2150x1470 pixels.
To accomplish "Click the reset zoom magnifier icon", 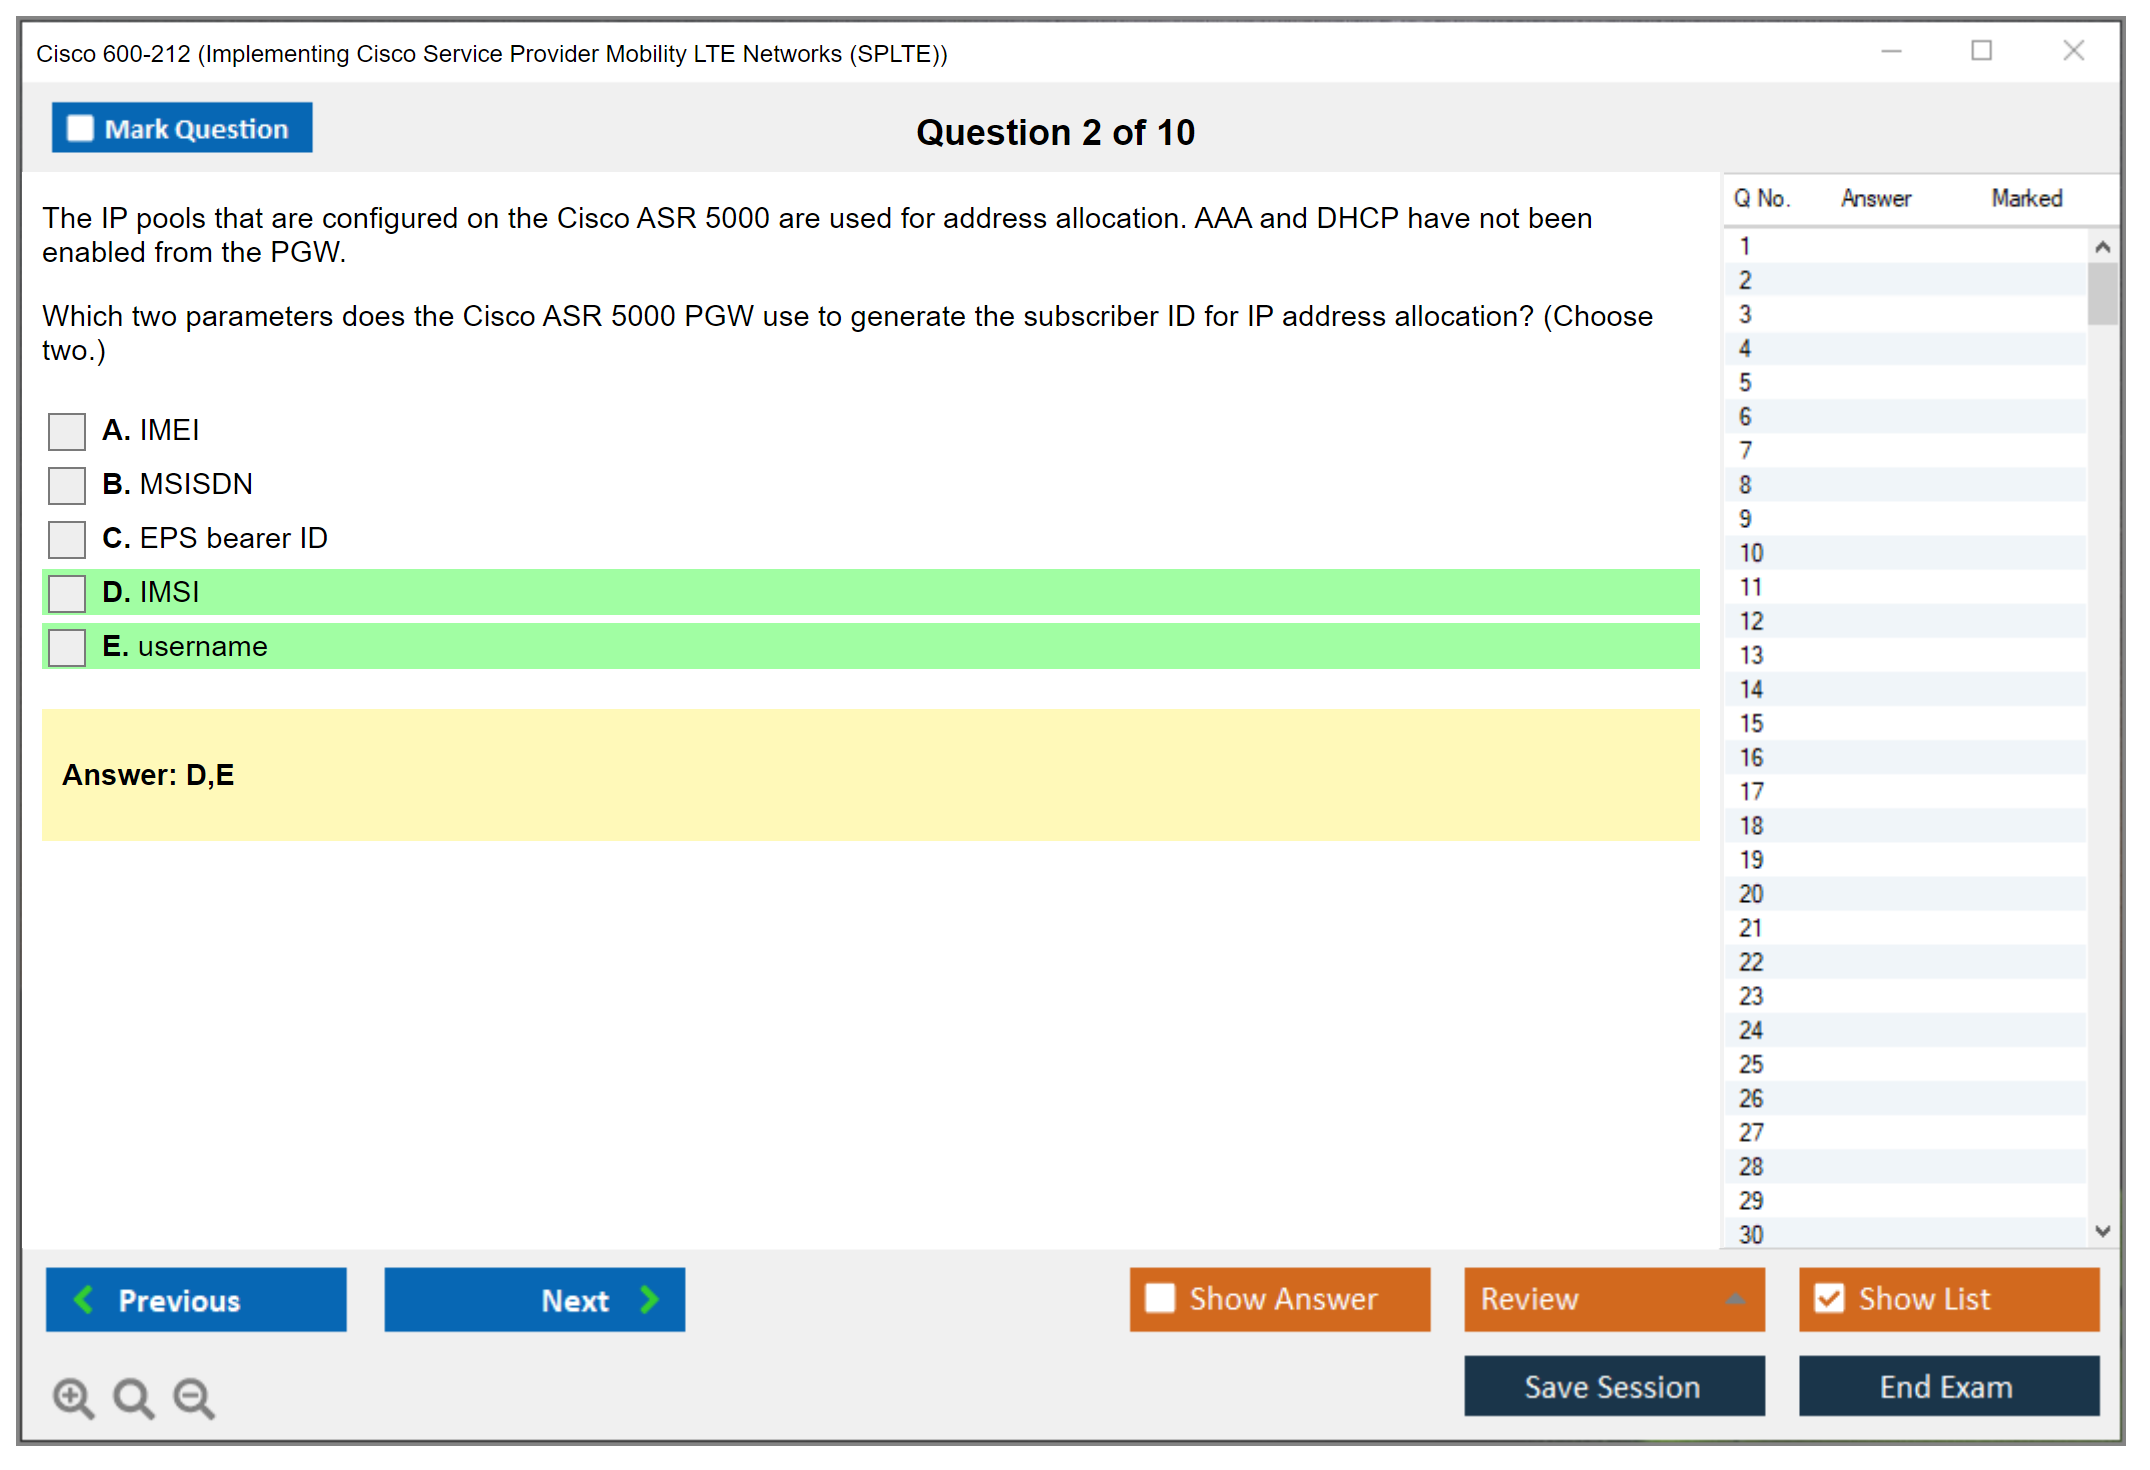I will coord(133,1397).
